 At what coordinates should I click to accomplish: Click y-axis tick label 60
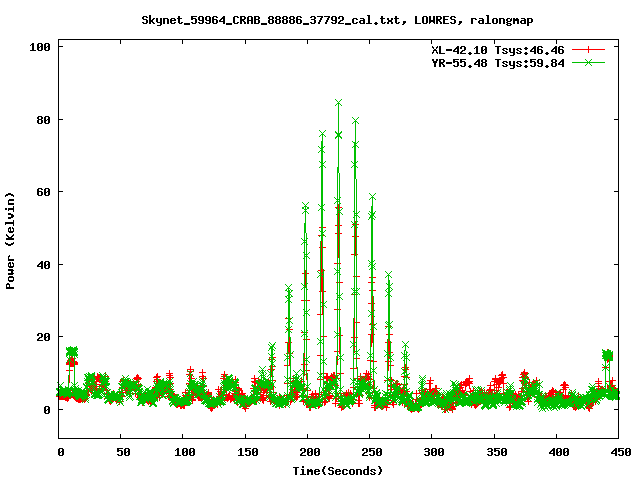[44, 192]
